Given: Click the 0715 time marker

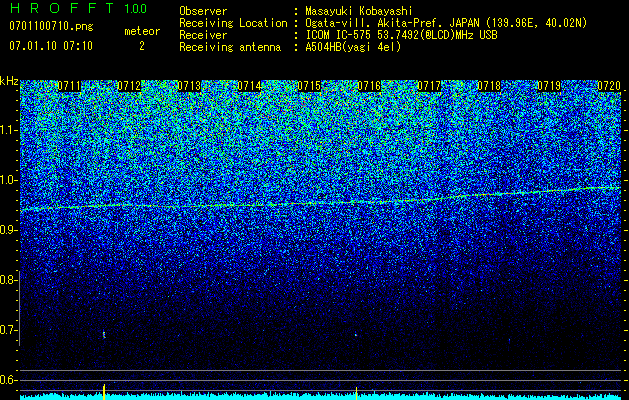Looking at the screenshot, I should click(x=309, y=86).
